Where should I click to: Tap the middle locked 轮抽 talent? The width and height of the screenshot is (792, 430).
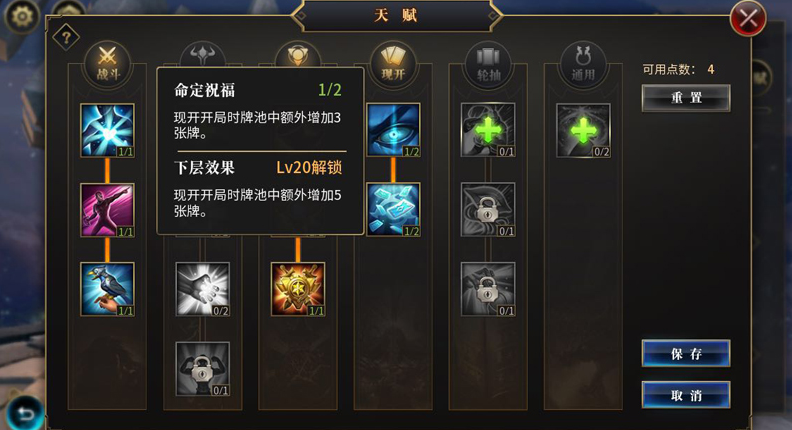[488, 210]
